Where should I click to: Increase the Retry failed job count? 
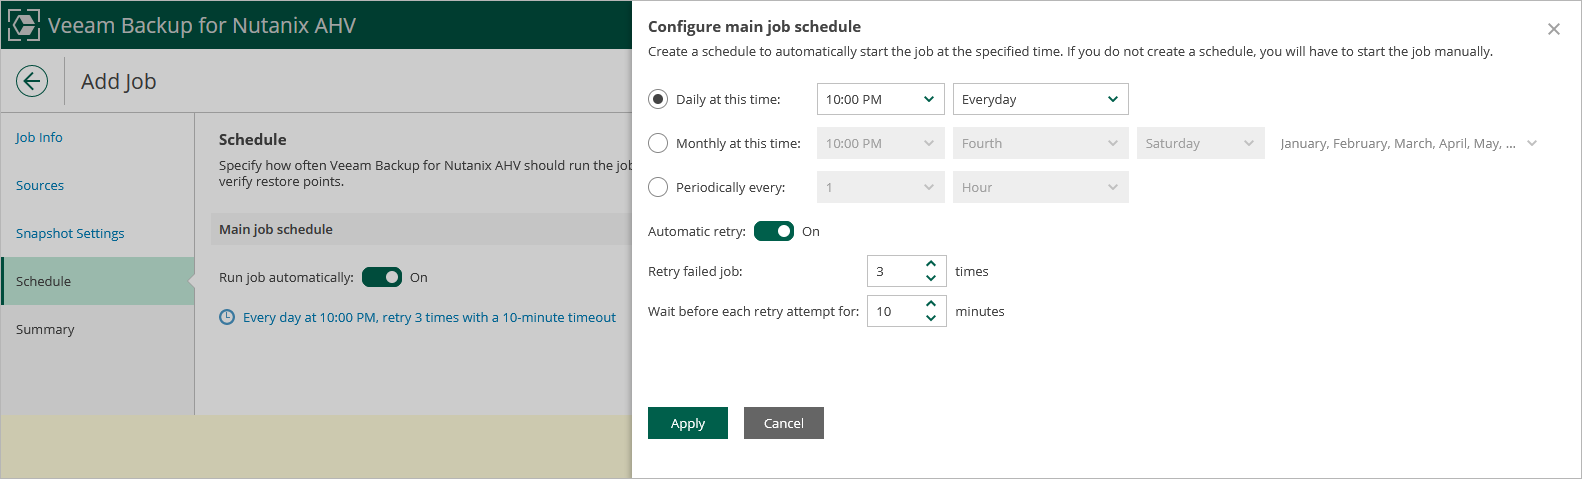931,264
